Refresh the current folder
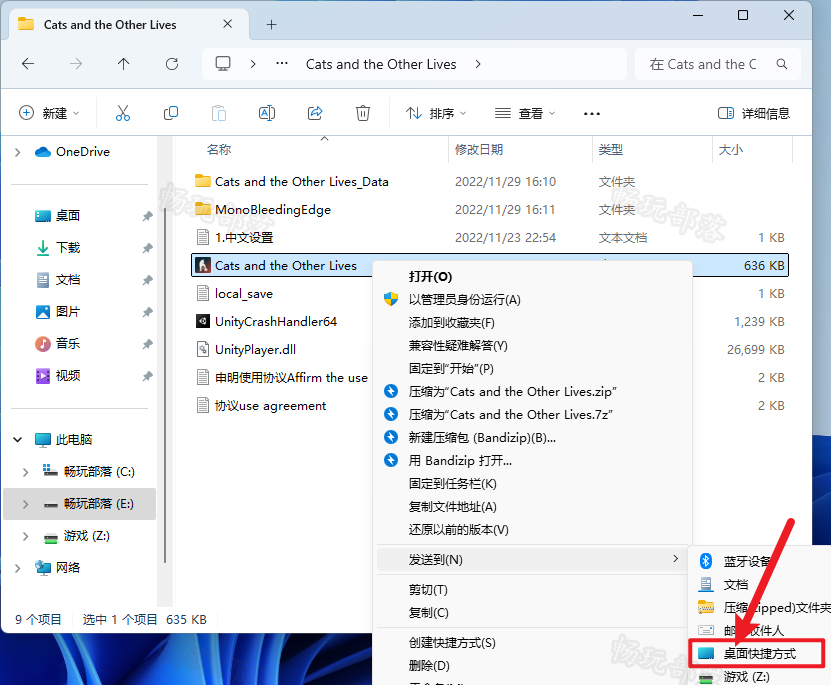 pyautogui.click(x=172, y=64)
